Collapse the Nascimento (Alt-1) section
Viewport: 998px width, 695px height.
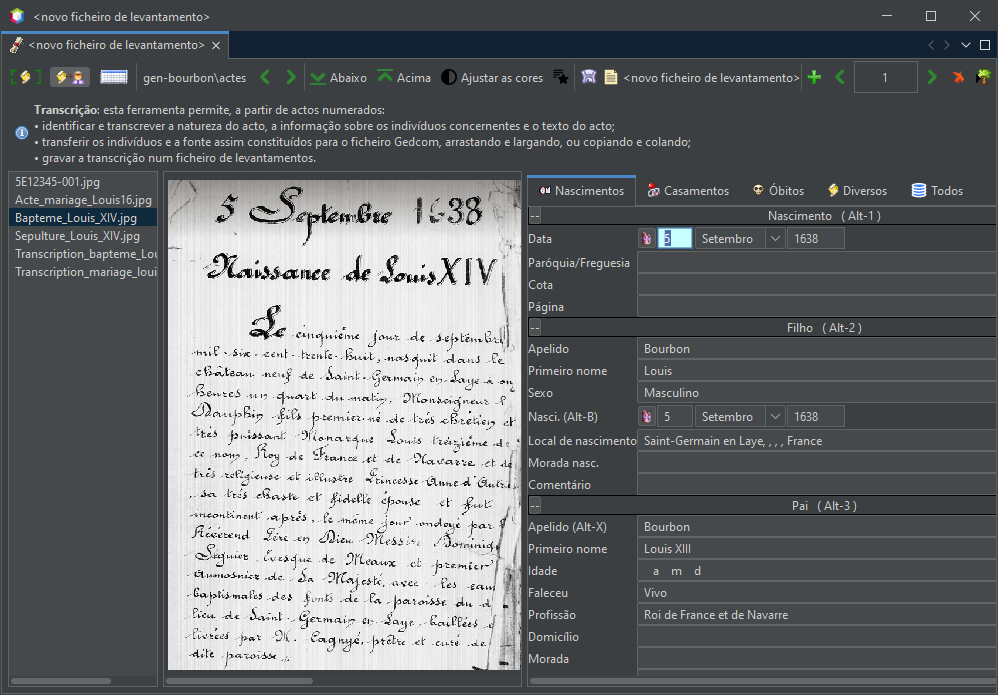click(x=535, y=216)
